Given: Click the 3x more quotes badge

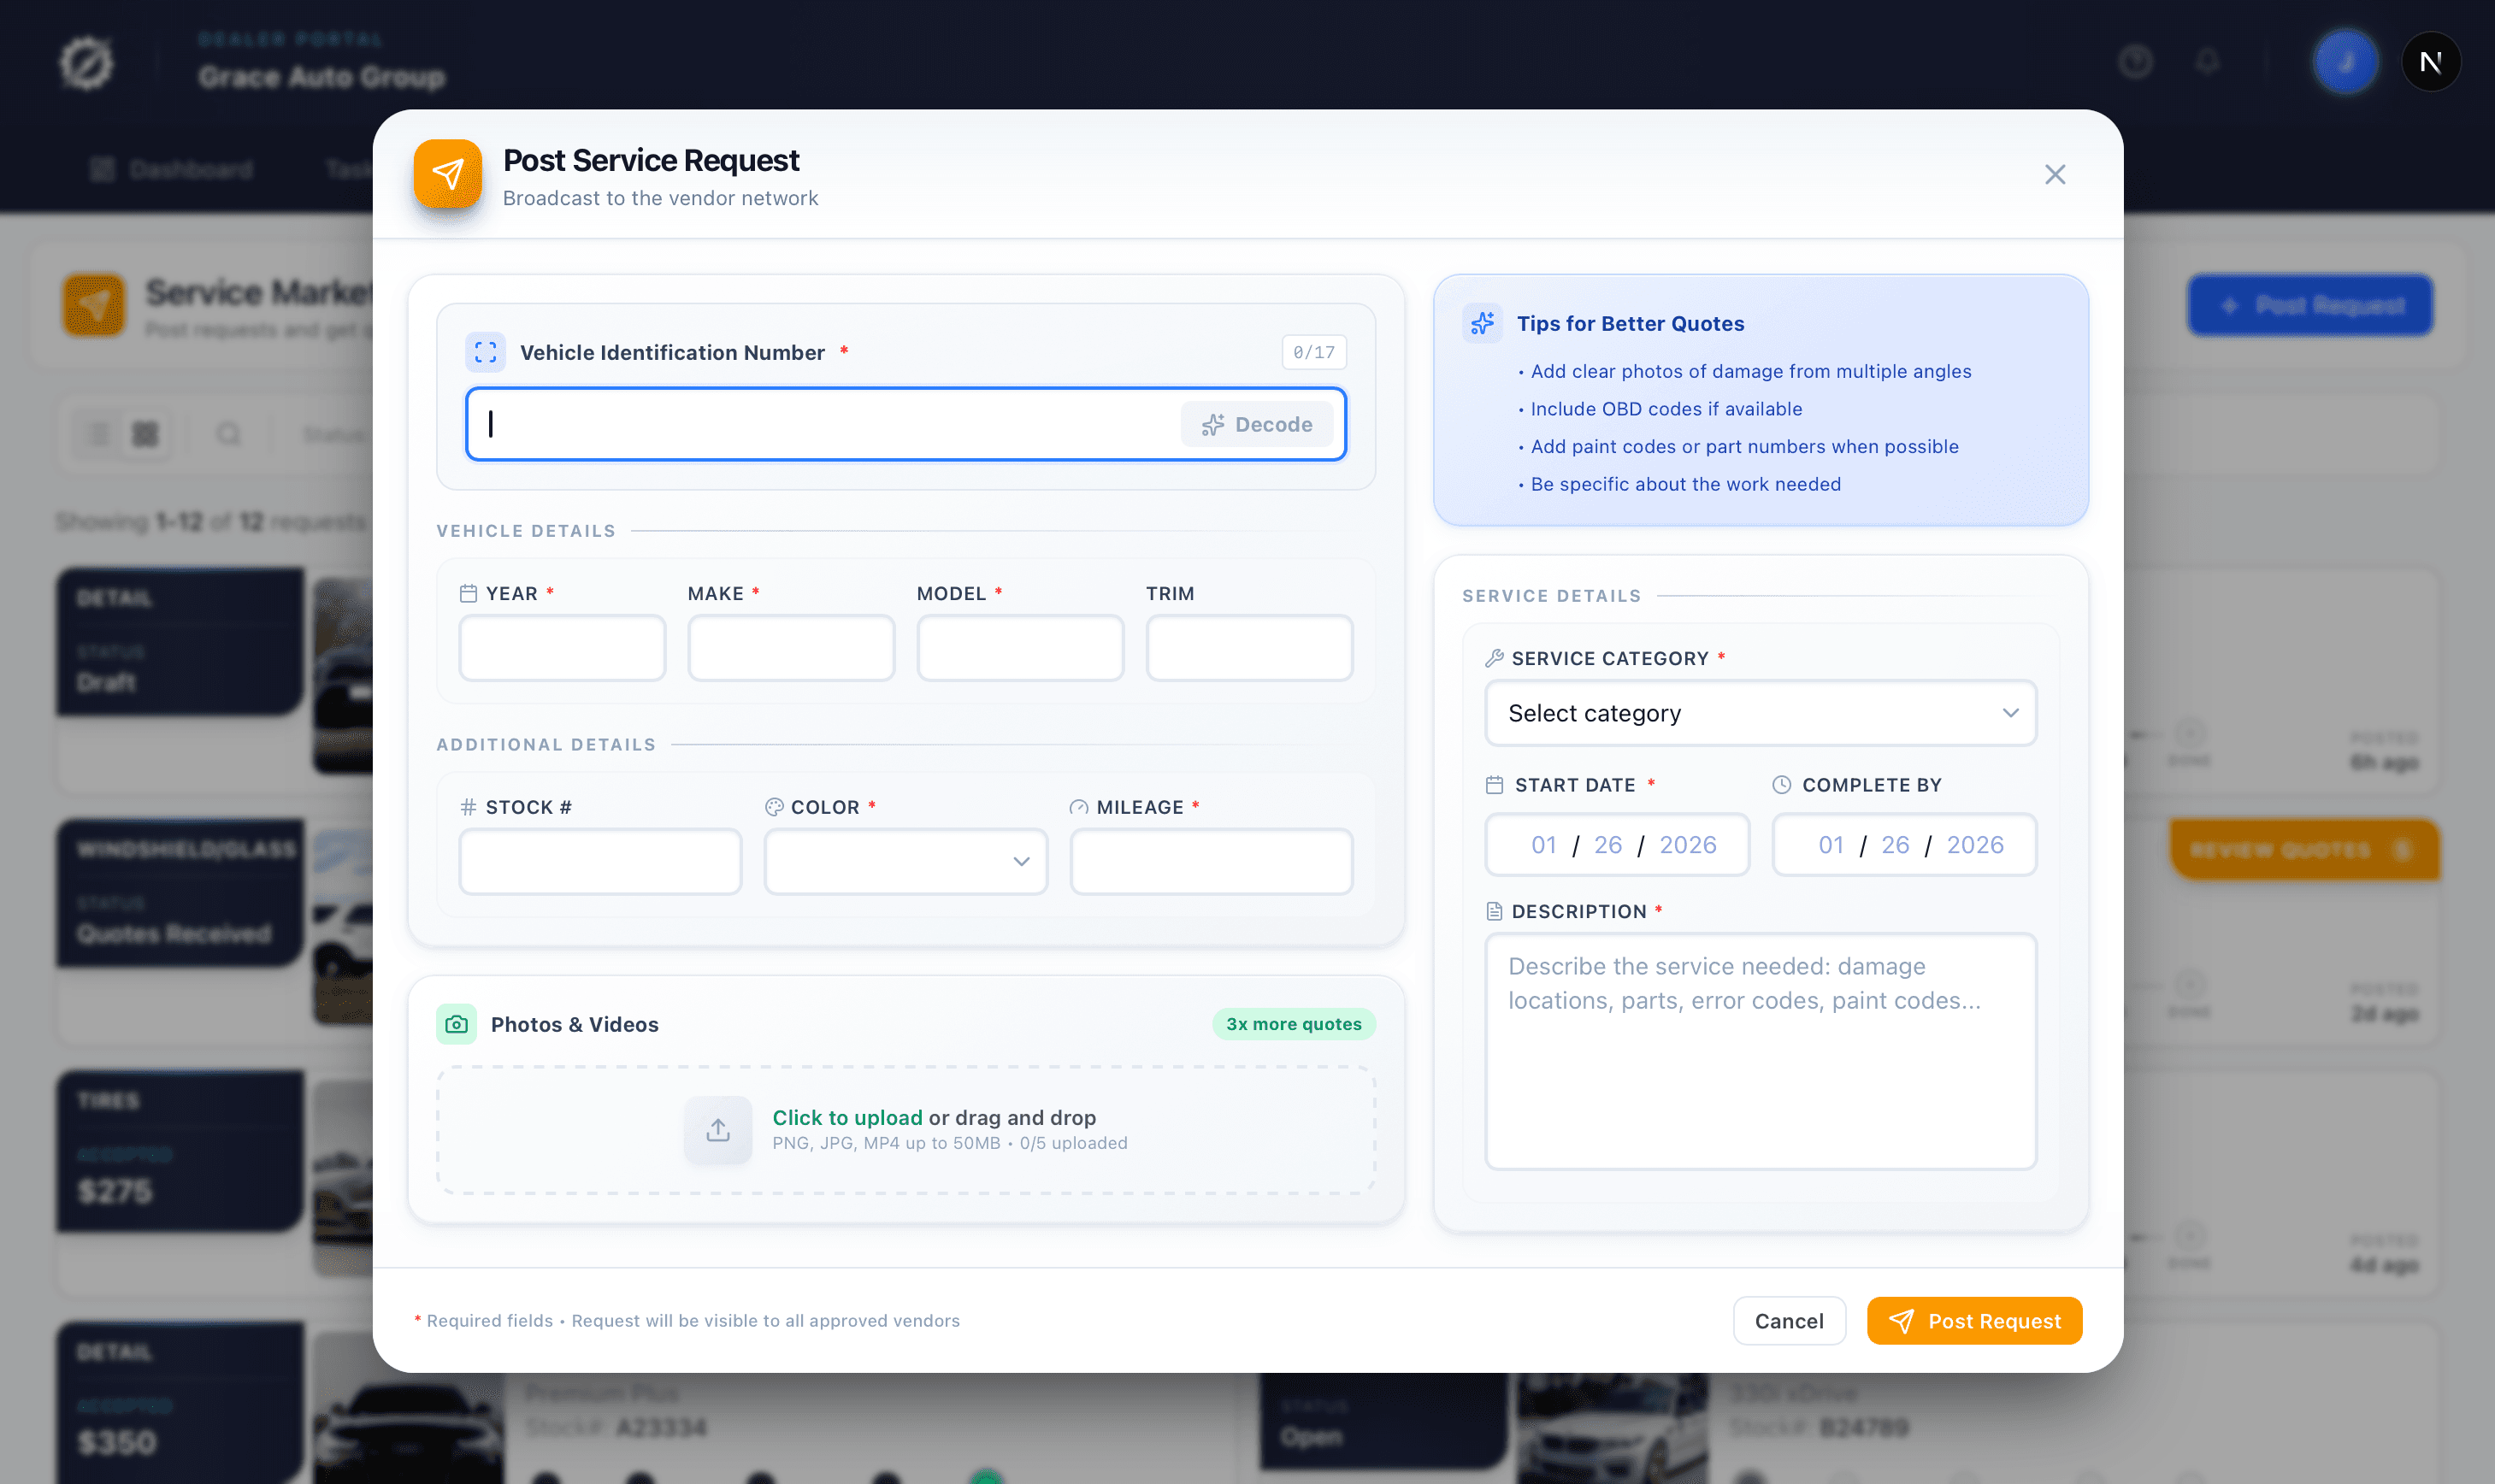Looking at the screenshot, I should pos(1293,1024).
